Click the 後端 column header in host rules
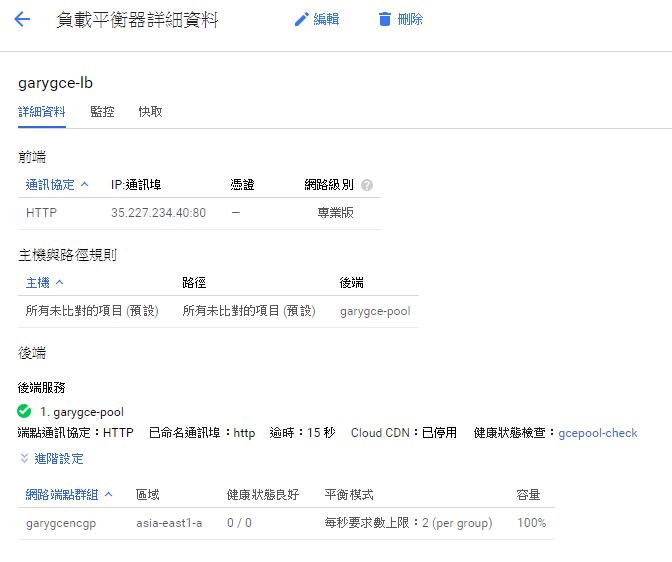The image size is (672, 562). pos(351,283)
